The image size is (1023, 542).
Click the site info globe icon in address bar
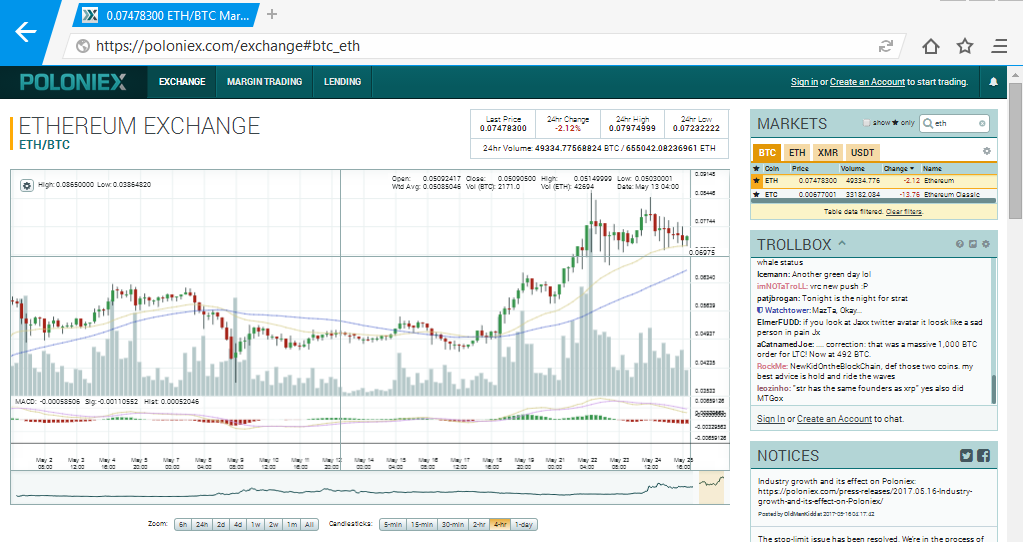82,46
